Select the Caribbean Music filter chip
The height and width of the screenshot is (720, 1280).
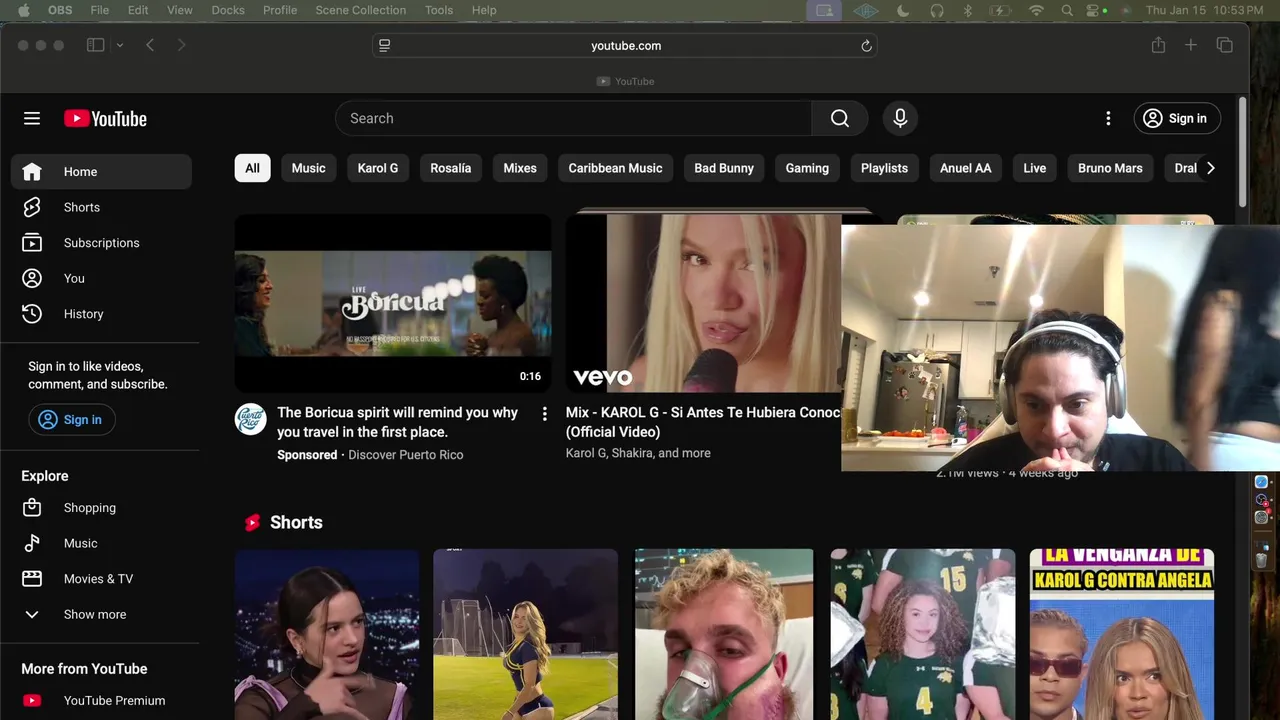pyautogui.click(x=616, y=168)
